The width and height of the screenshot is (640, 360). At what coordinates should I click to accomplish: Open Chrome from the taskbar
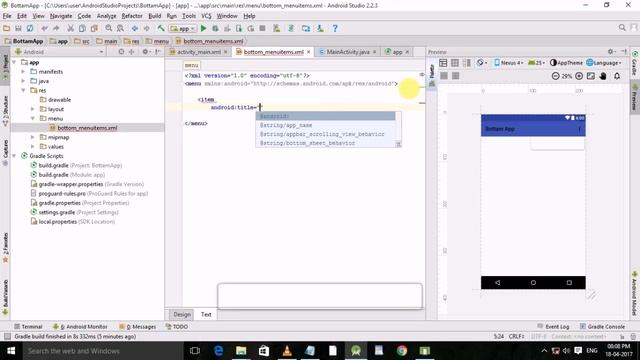(x=402, y=351)
